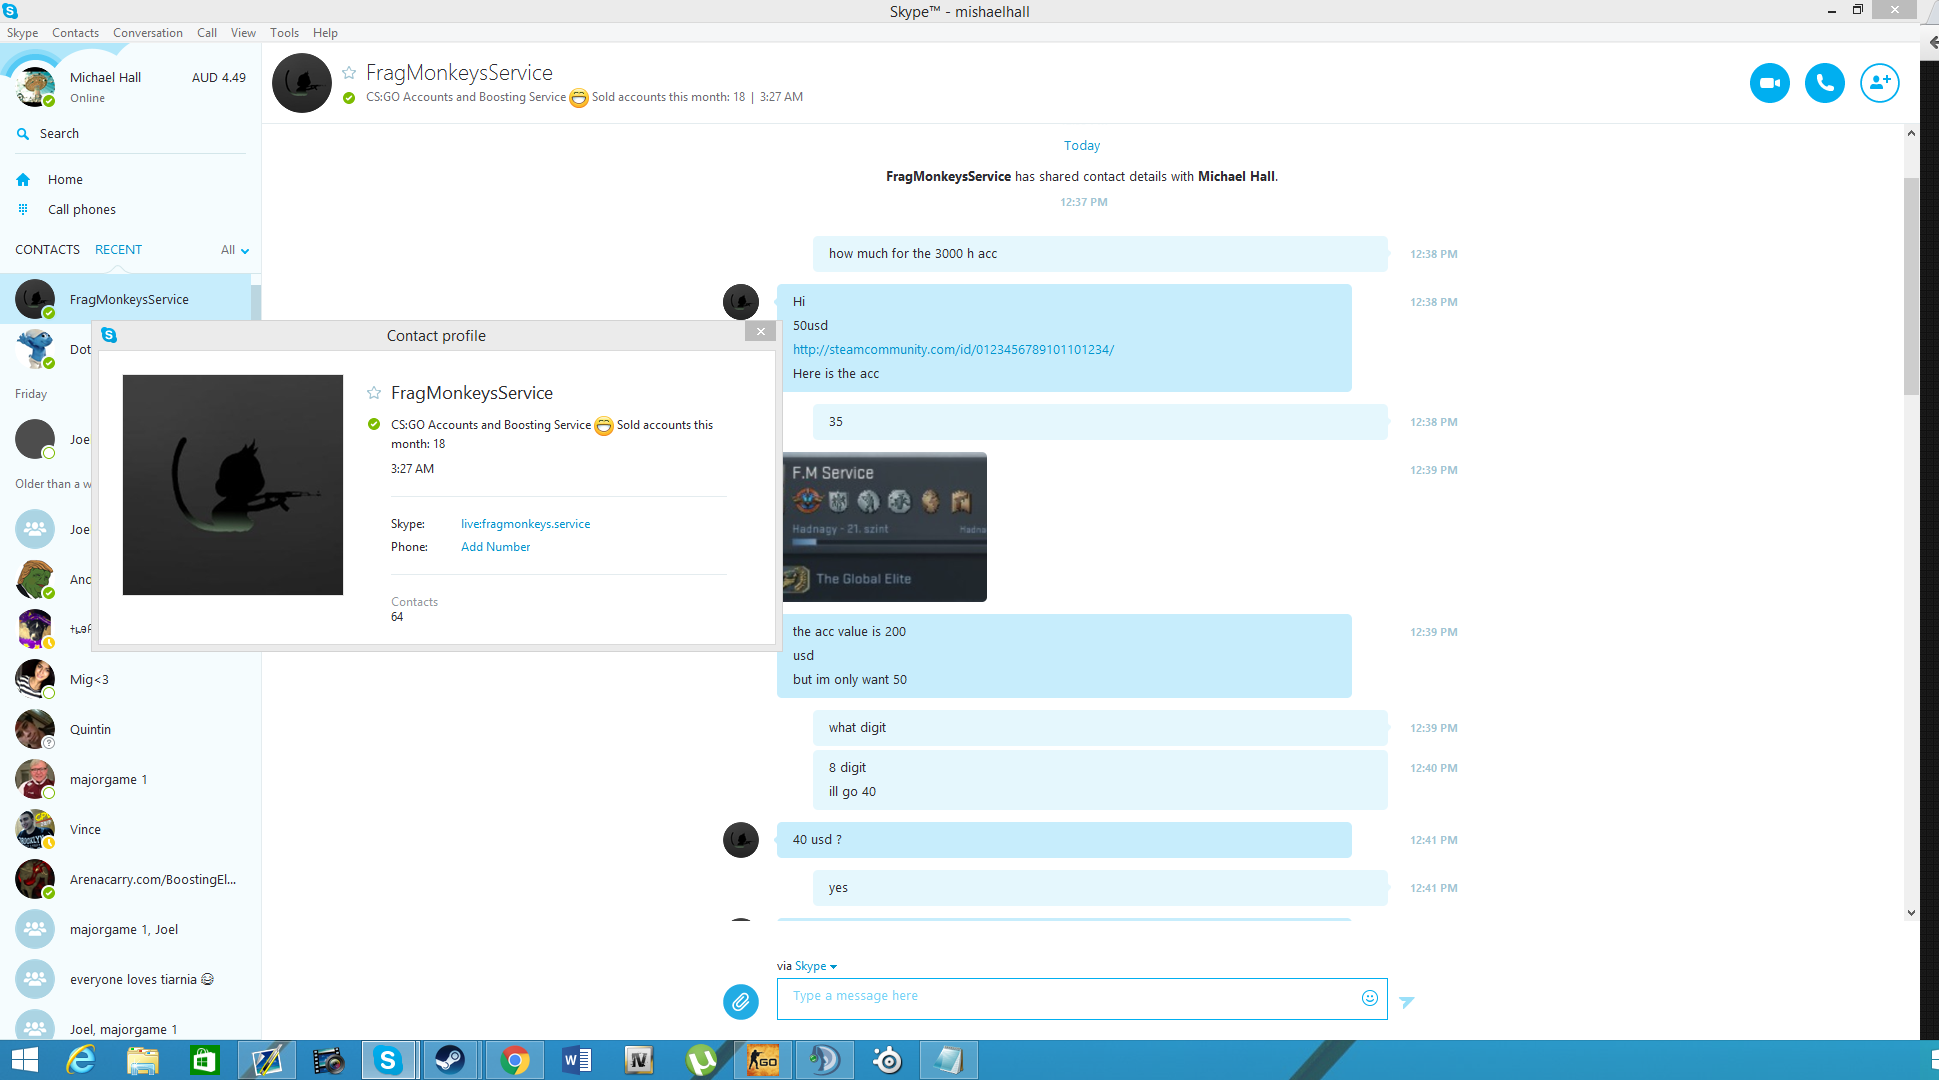
Task: Click the Home icon in sidebar
Action: coord(23,180)
